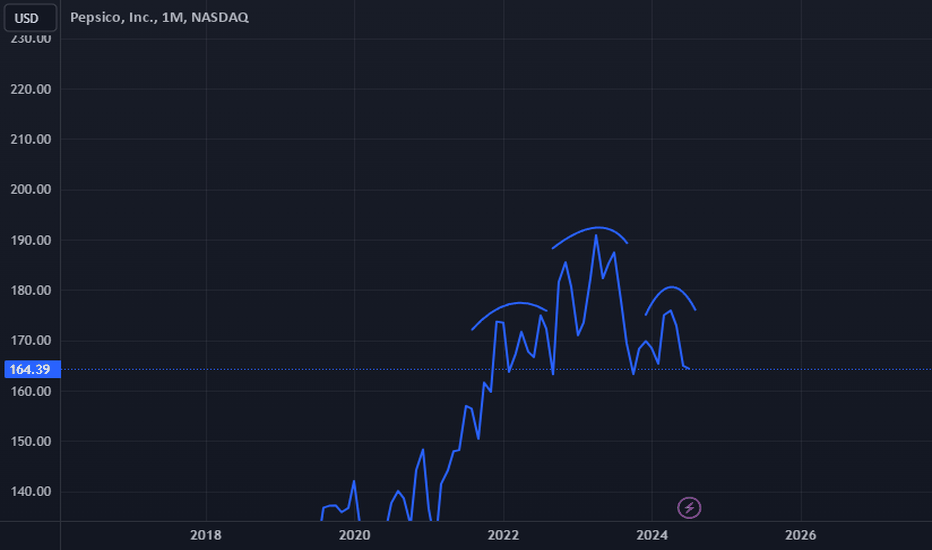Image resolution: width=932 pixels, height=550 pixels.
Task: Click the 180.00 price axis label
Action: point(31,290)
